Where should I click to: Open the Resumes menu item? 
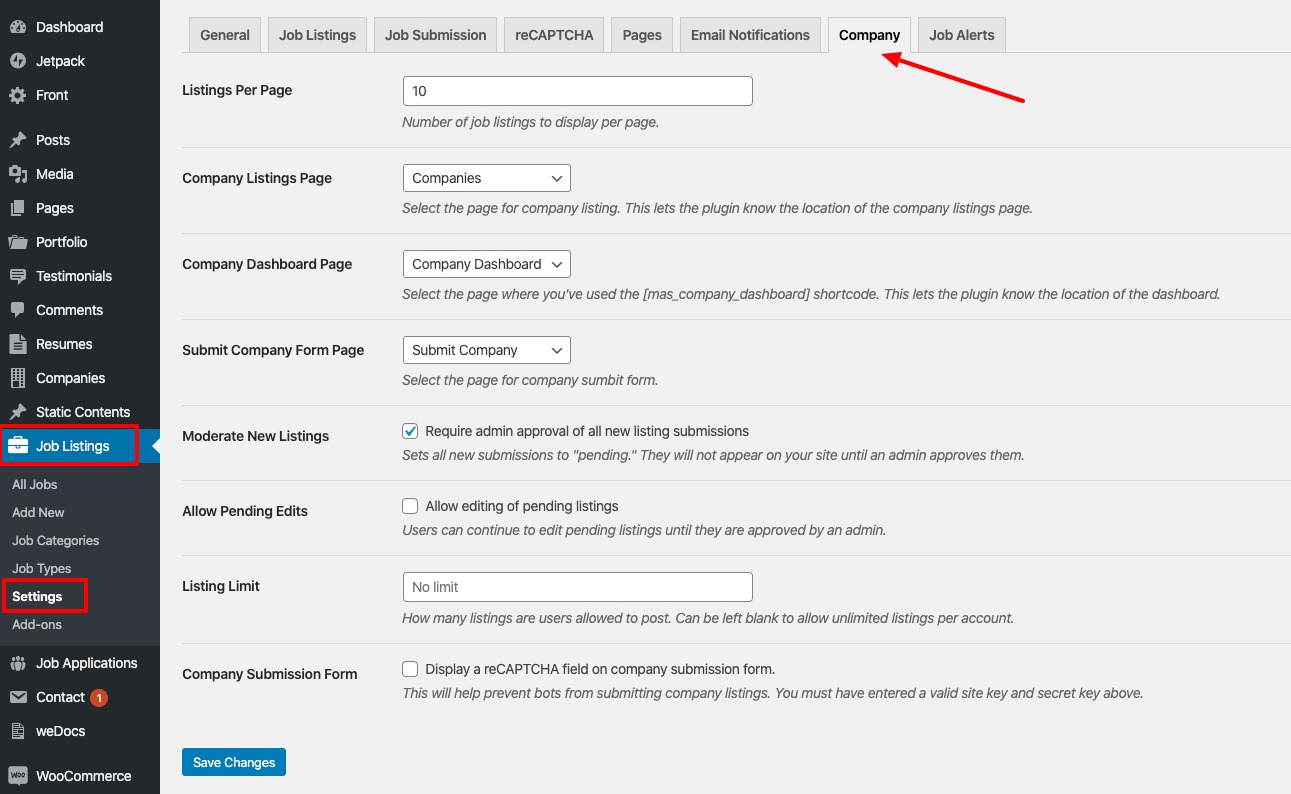point(80,344)
